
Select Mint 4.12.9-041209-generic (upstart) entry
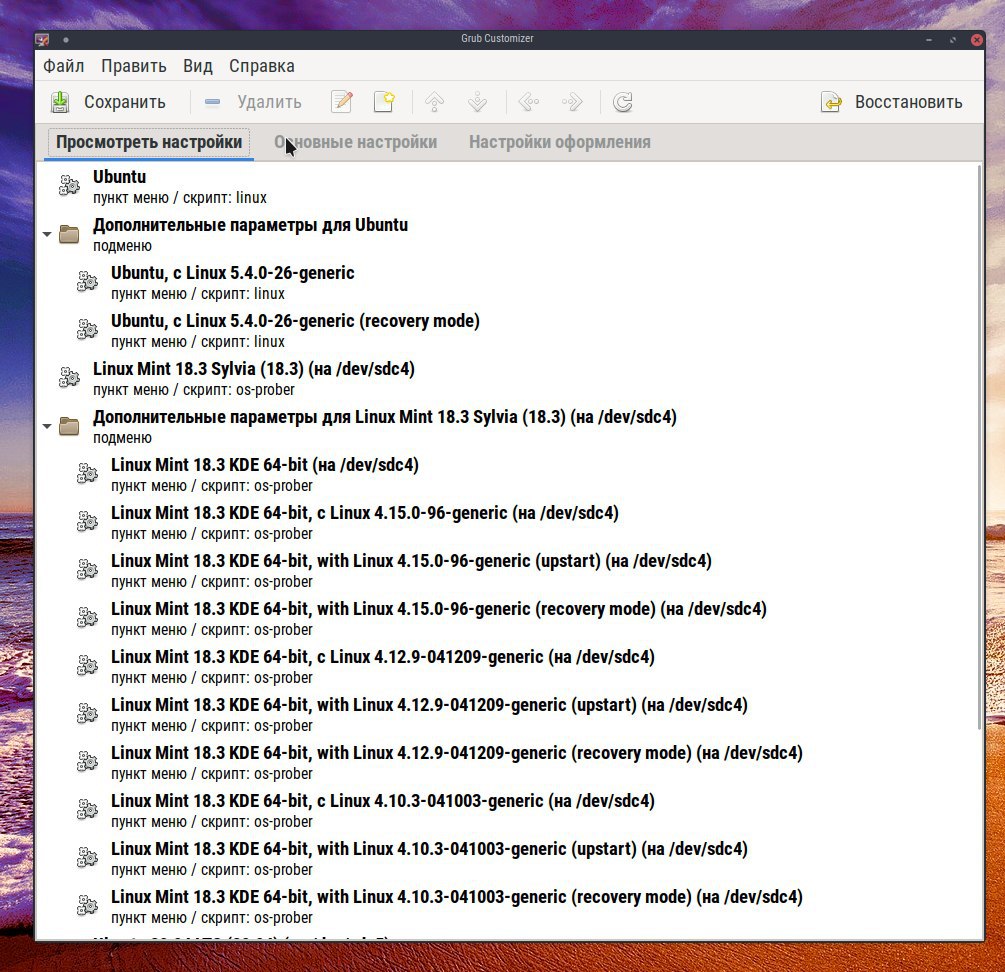pyautogui.click(x=507, y=715)
